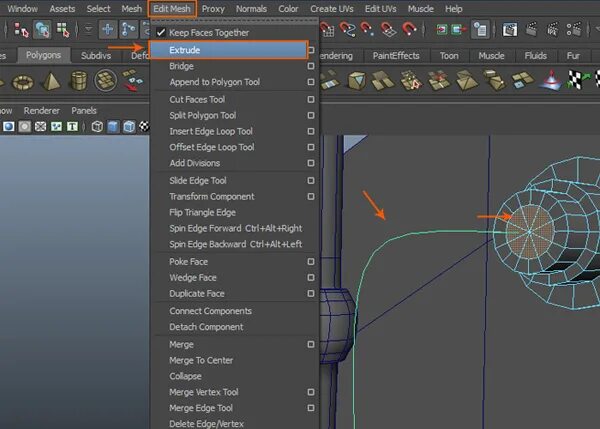Select Append to Polygon Tool
Viewport: 600px width, 429px height.
pos(214,82)
